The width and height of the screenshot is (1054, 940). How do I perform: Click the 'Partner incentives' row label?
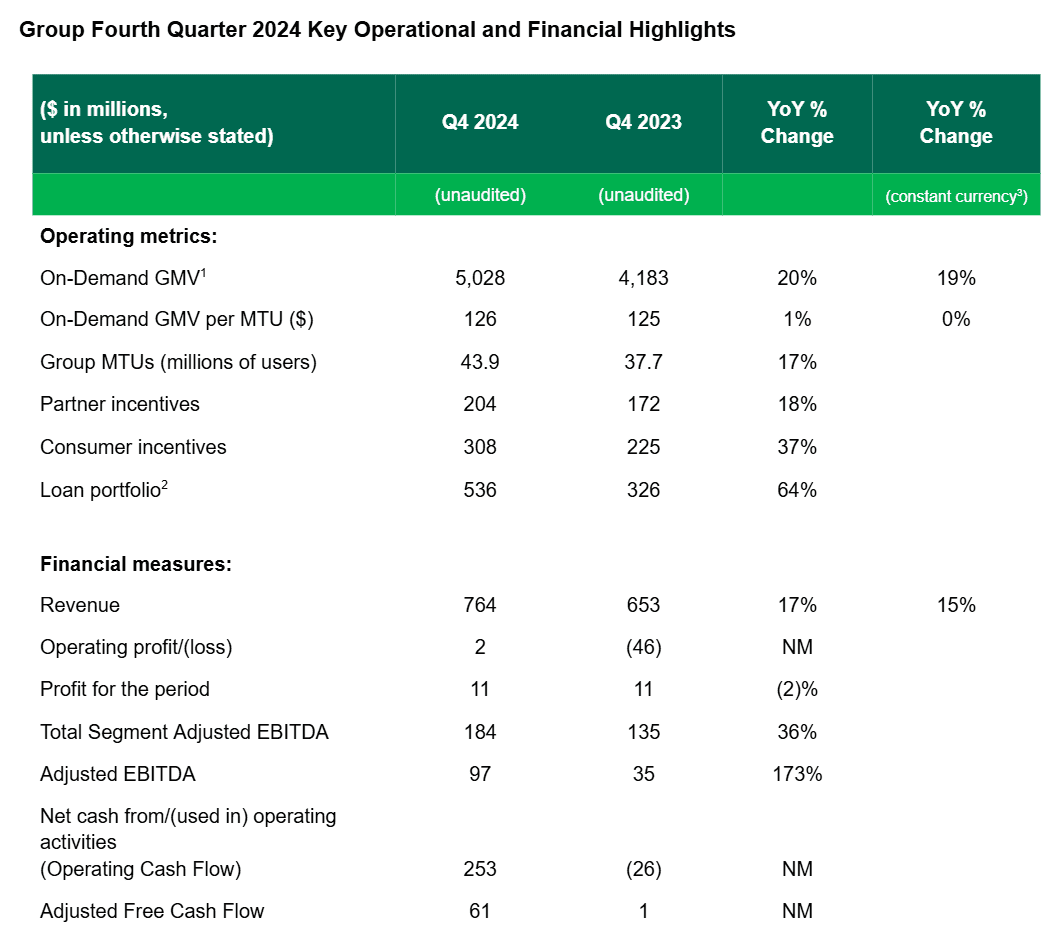click(x=120, y=403)
